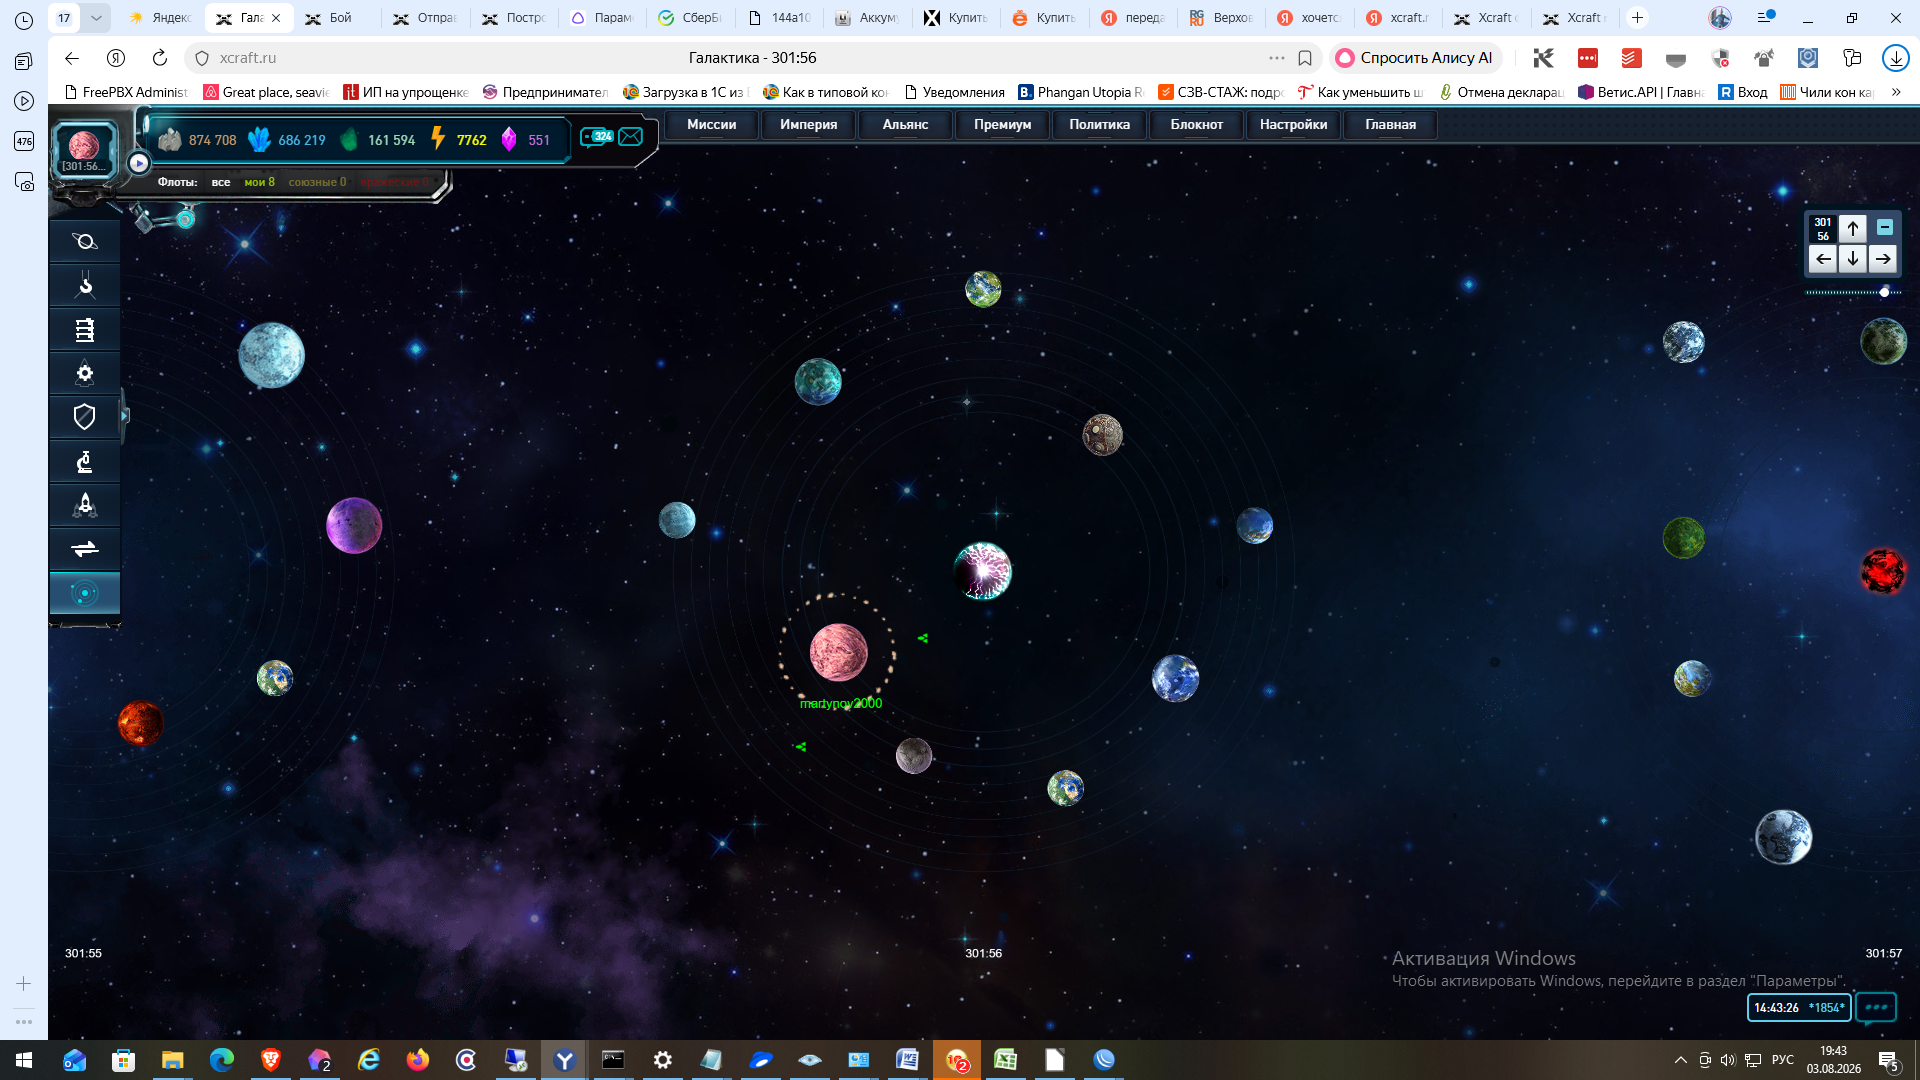Open the stacked-blocks build queue sidebar icon
The image size is (1920, 1080).
tap(85, 329)
